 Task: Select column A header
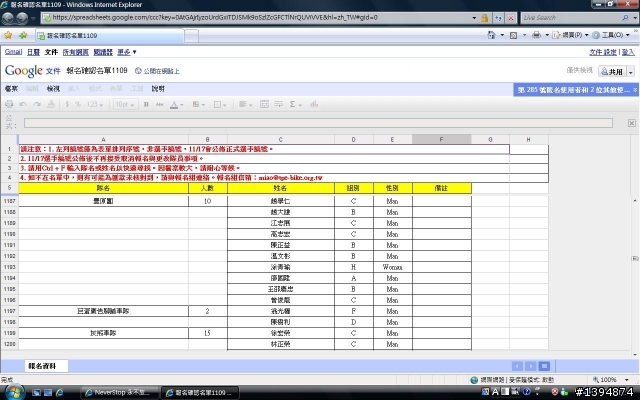(x=103, y=139)
